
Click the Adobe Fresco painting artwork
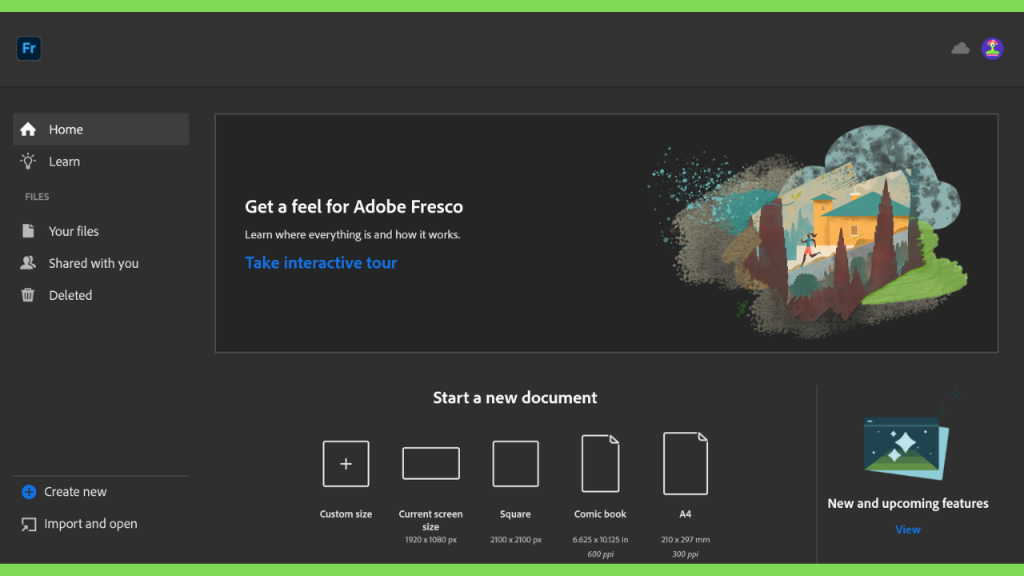tap(808, 232)
